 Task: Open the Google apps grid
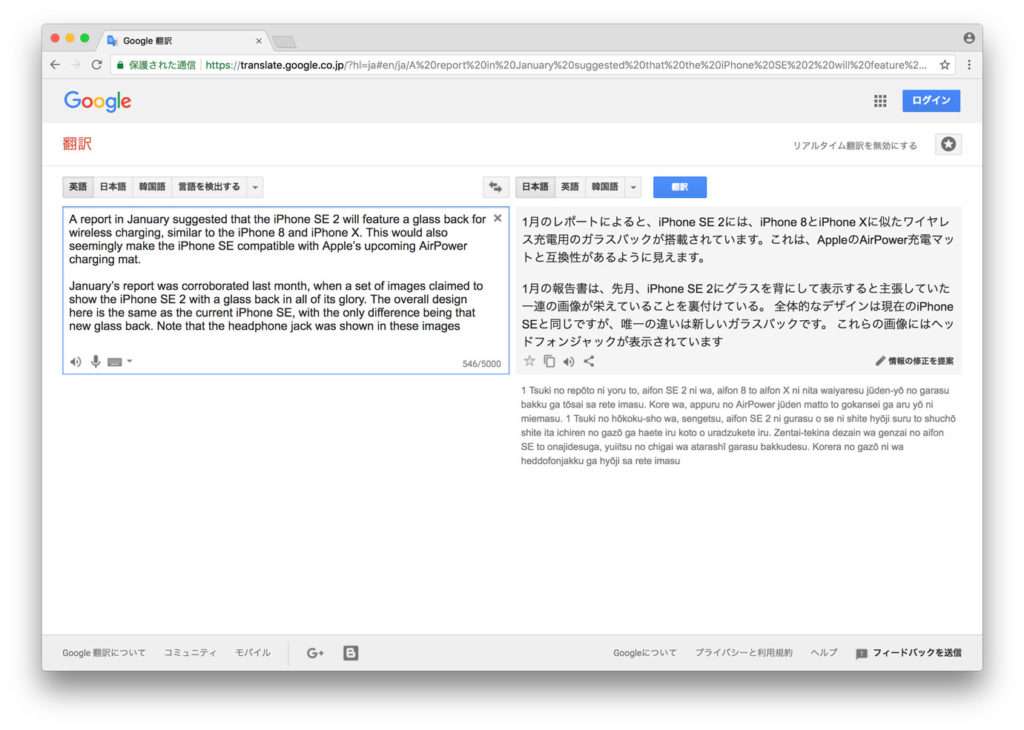pos(880,101)
